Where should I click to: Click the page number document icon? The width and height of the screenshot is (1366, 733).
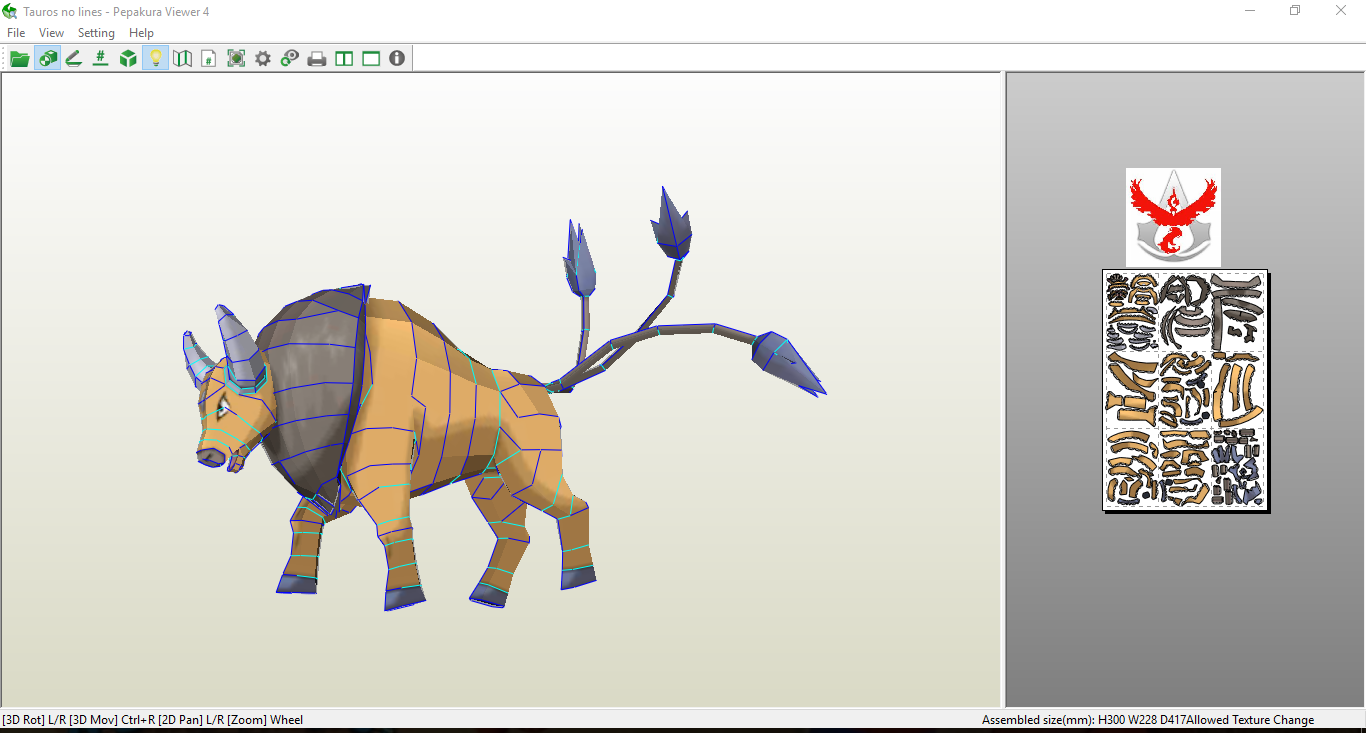pyautogui.click(x=208, y=58)
